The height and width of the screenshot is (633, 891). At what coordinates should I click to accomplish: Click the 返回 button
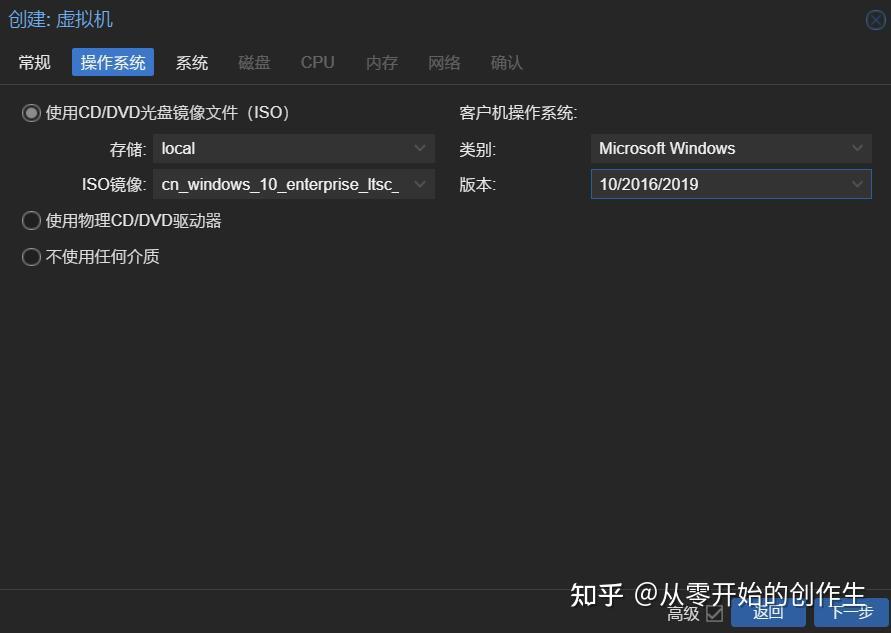[767, 612]
